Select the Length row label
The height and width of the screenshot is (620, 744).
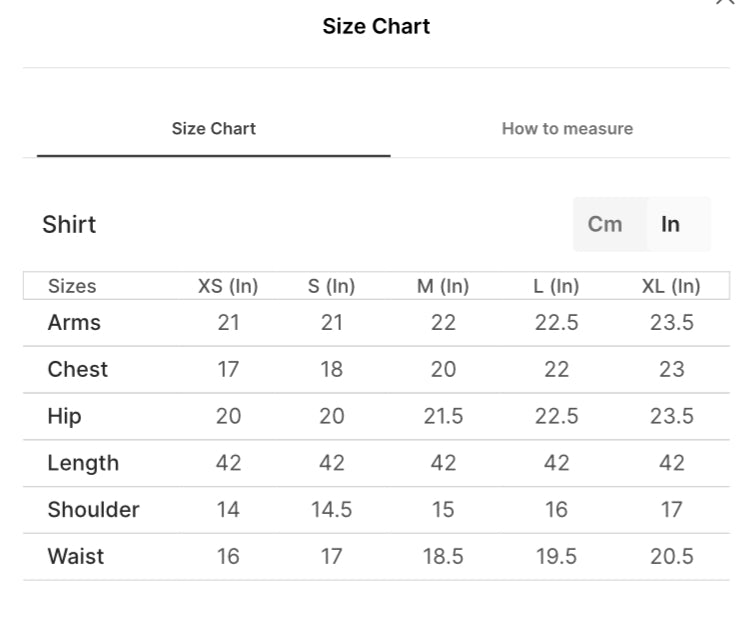tap(83, 463)
